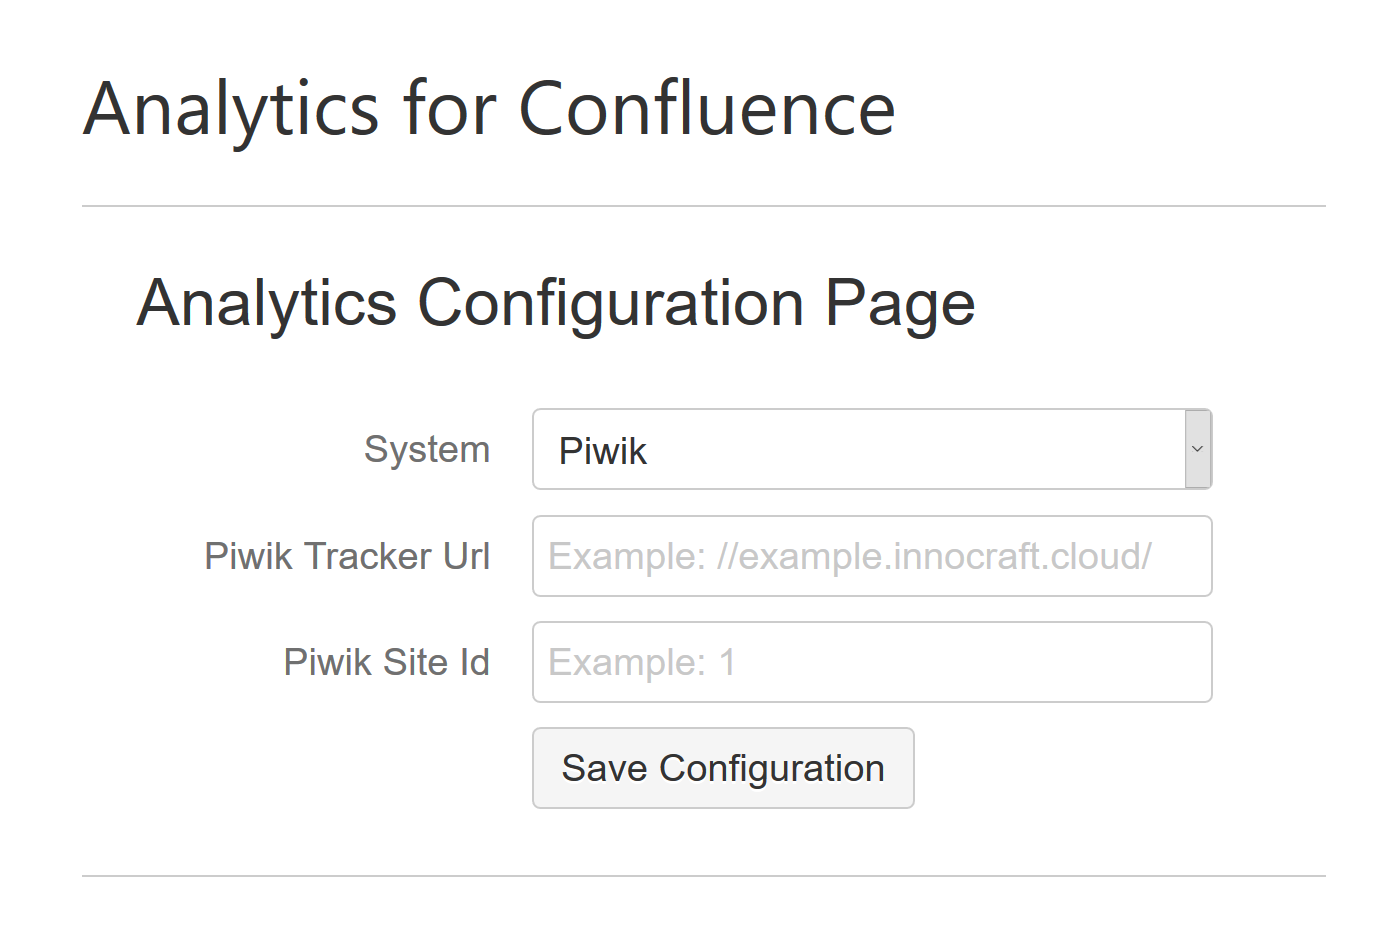Click into the Piwik Site Id field
The height and width of the screenshot is (931, 1380).
tap(872, 662)
